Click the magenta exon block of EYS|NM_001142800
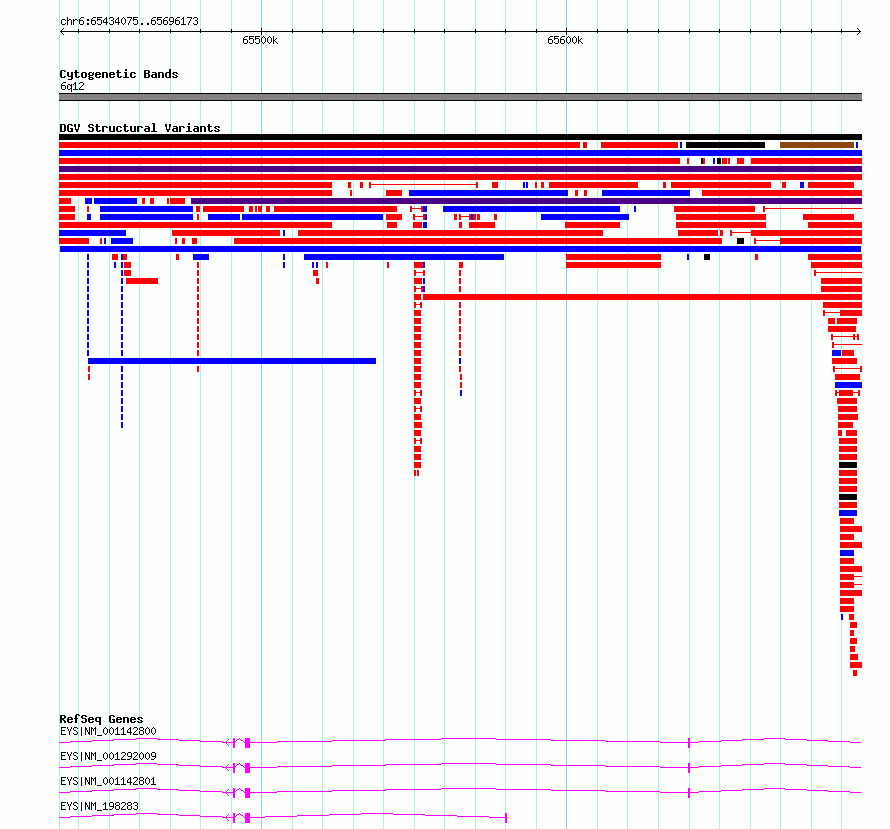 coord(247,742)
